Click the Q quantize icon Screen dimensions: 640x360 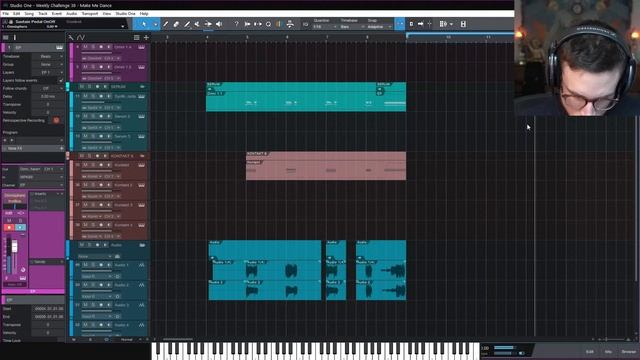[269, 24]
